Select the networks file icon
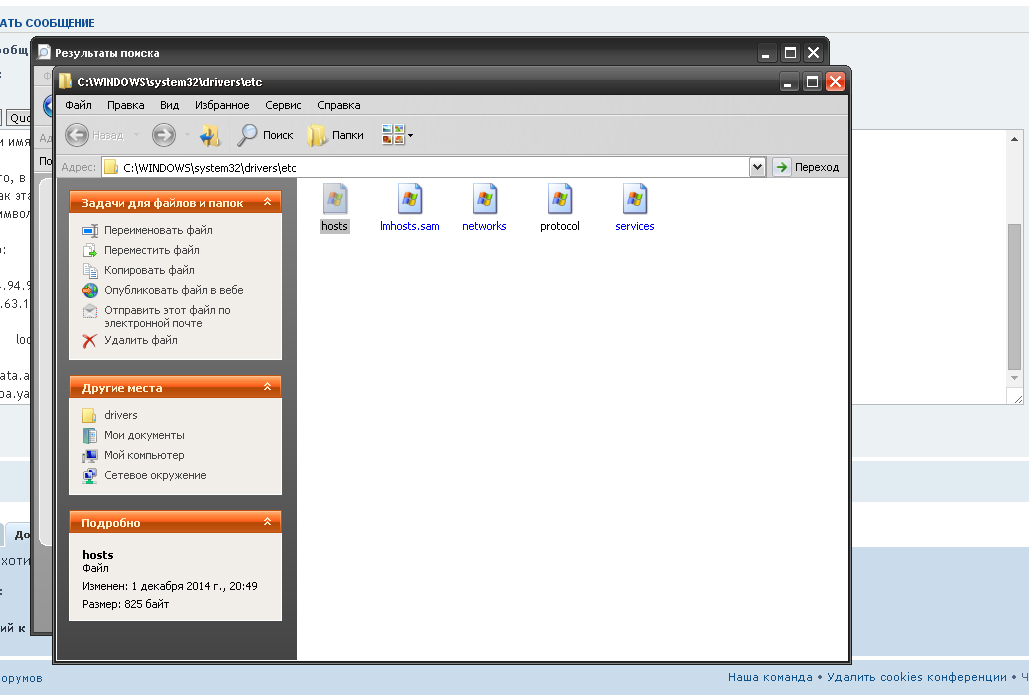Viewport: 1029px width, 696px height. pos(484,200)
